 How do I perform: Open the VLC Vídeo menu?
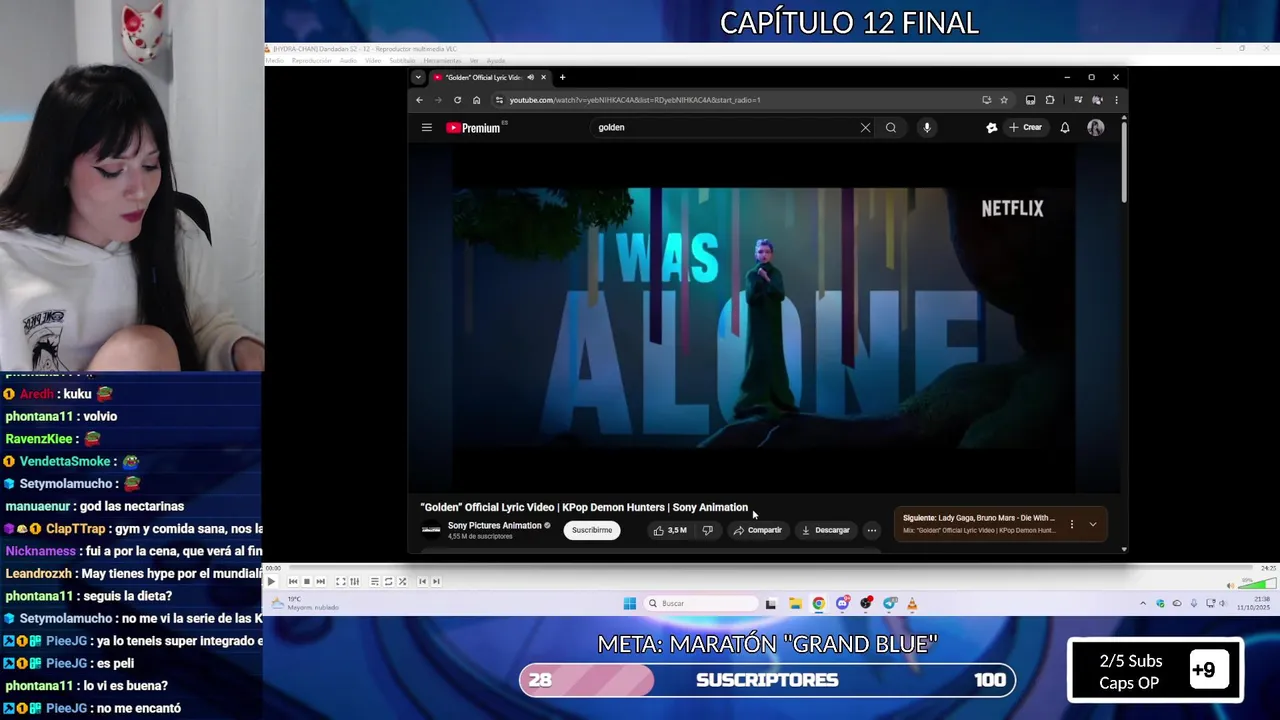(373, 61)
